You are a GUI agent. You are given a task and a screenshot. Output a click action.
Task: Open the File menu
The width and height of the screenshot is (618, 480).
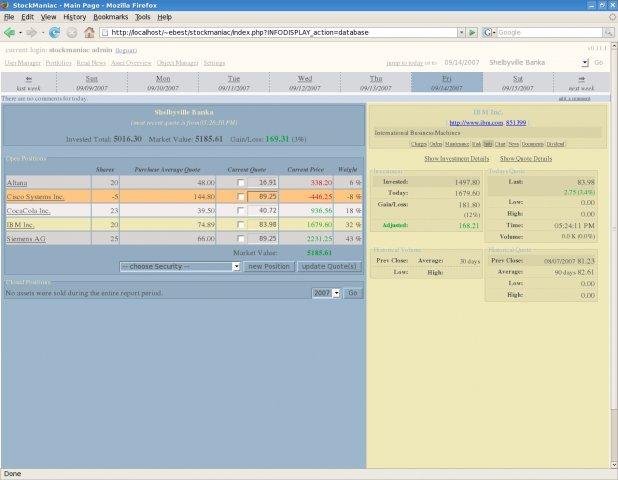[9, 17]
